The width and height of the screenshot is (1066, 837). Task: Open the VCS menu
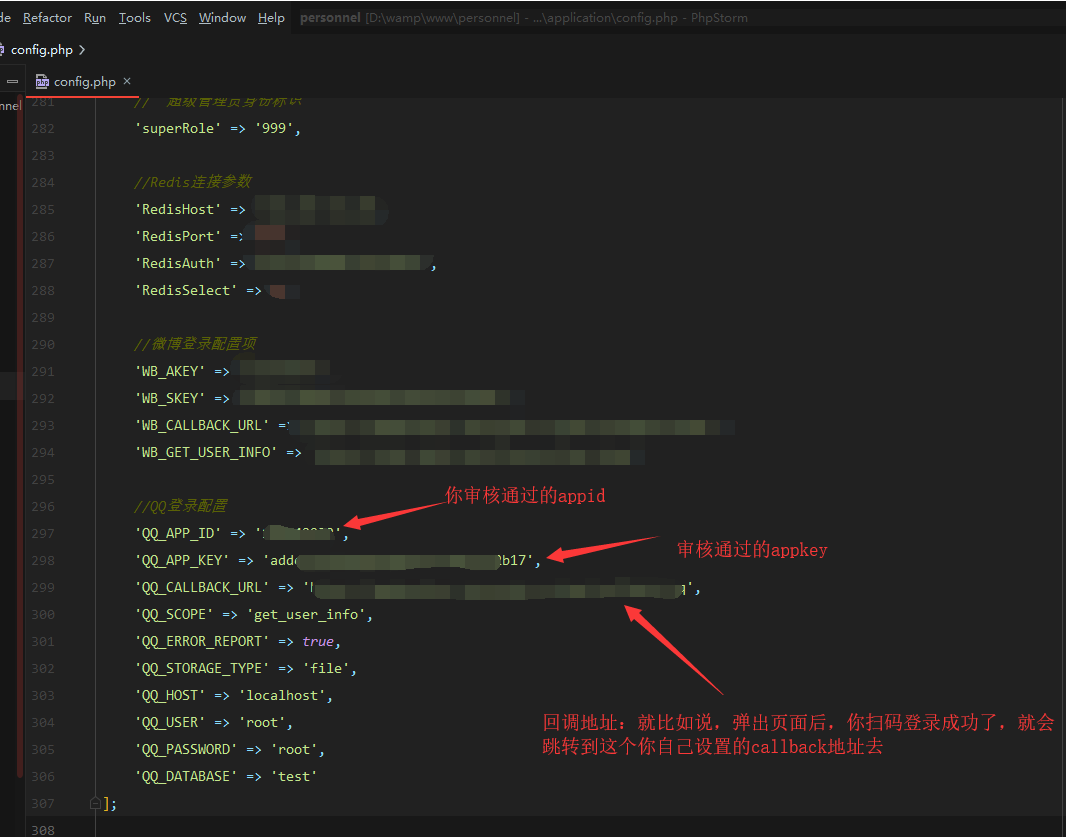[175, 17]
